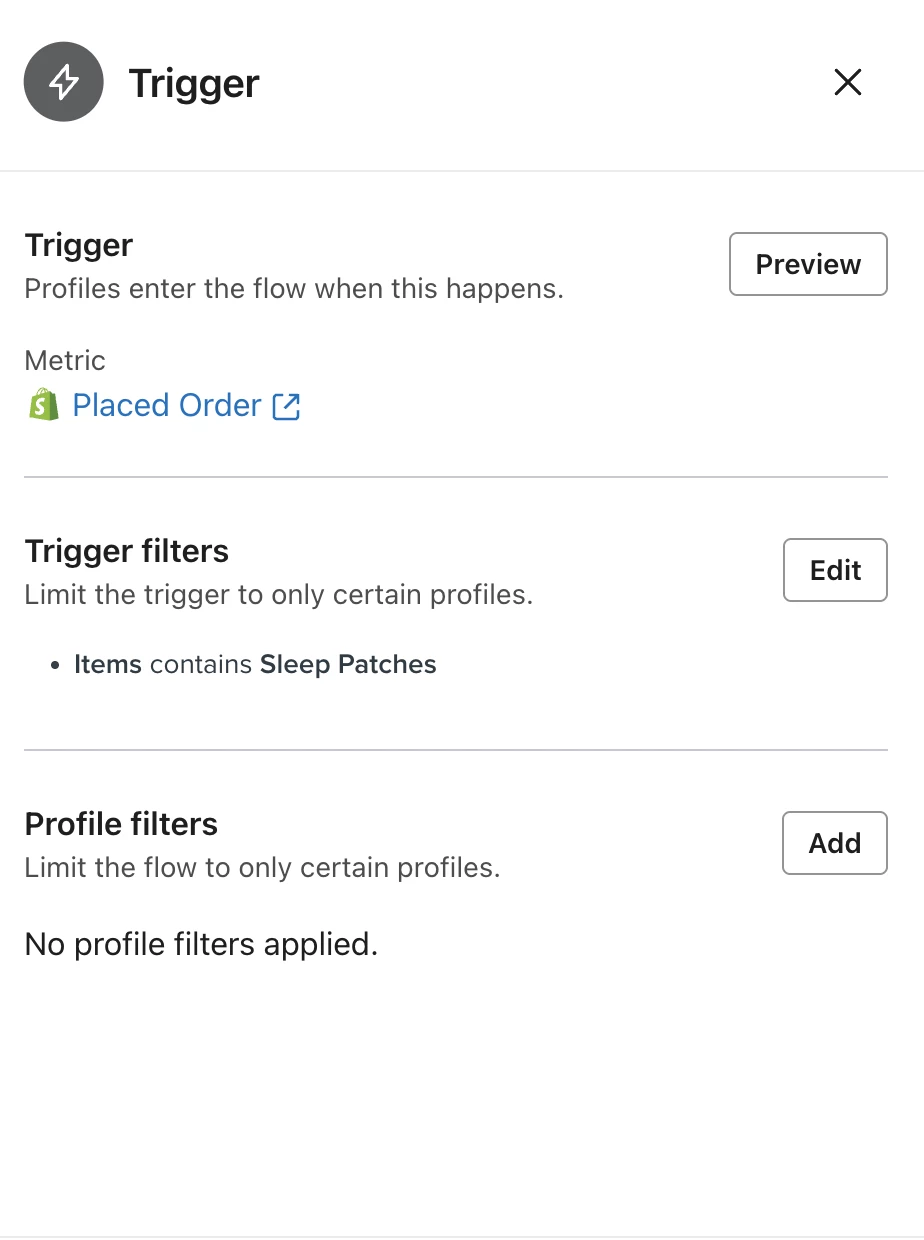
Task: Select the Trigger section heading
Action: 79,245
